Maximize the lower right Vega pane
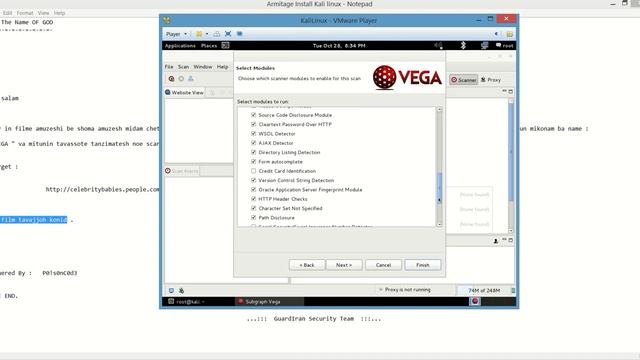The image size is (640, 360). [511, 240]
